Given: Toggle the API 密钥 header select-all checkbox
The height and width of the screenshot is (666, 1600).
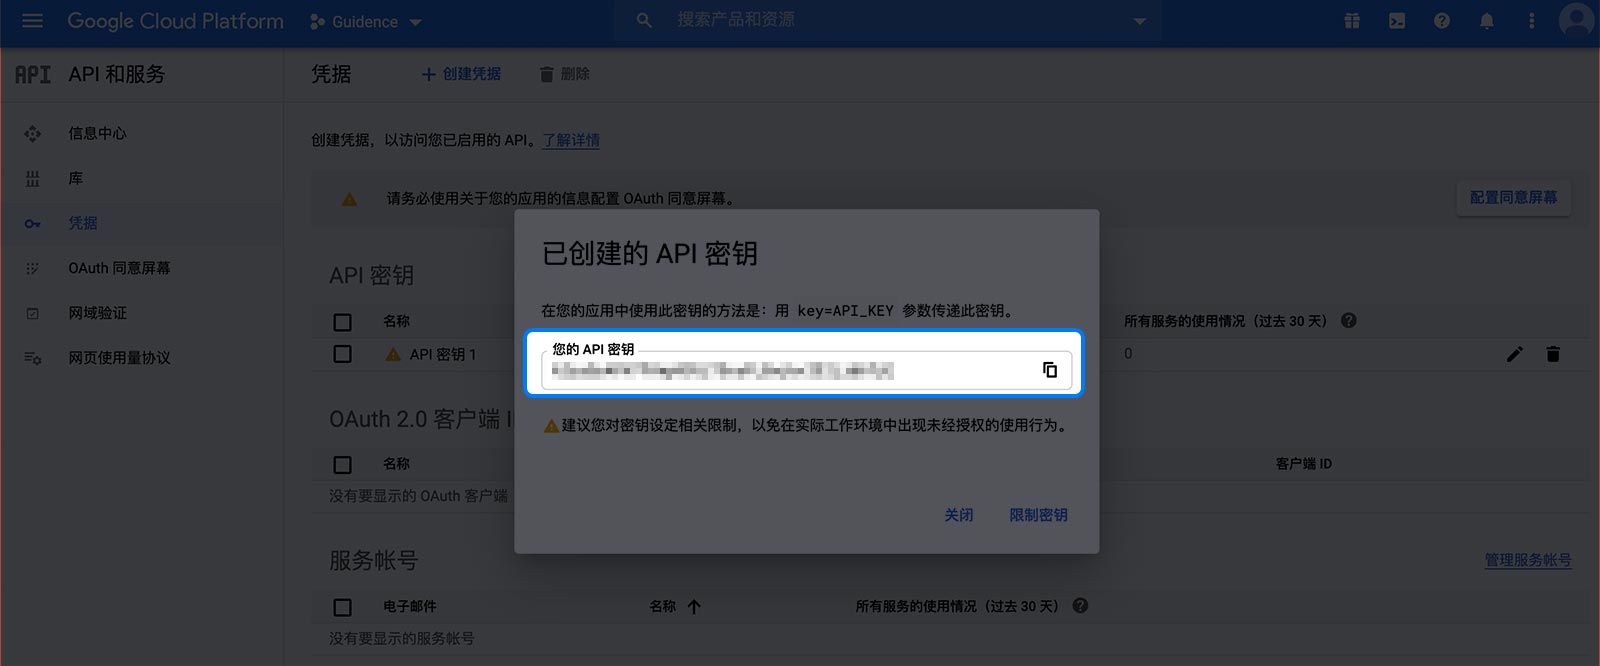Looking at the screenshot, I should tap(342, 322).
